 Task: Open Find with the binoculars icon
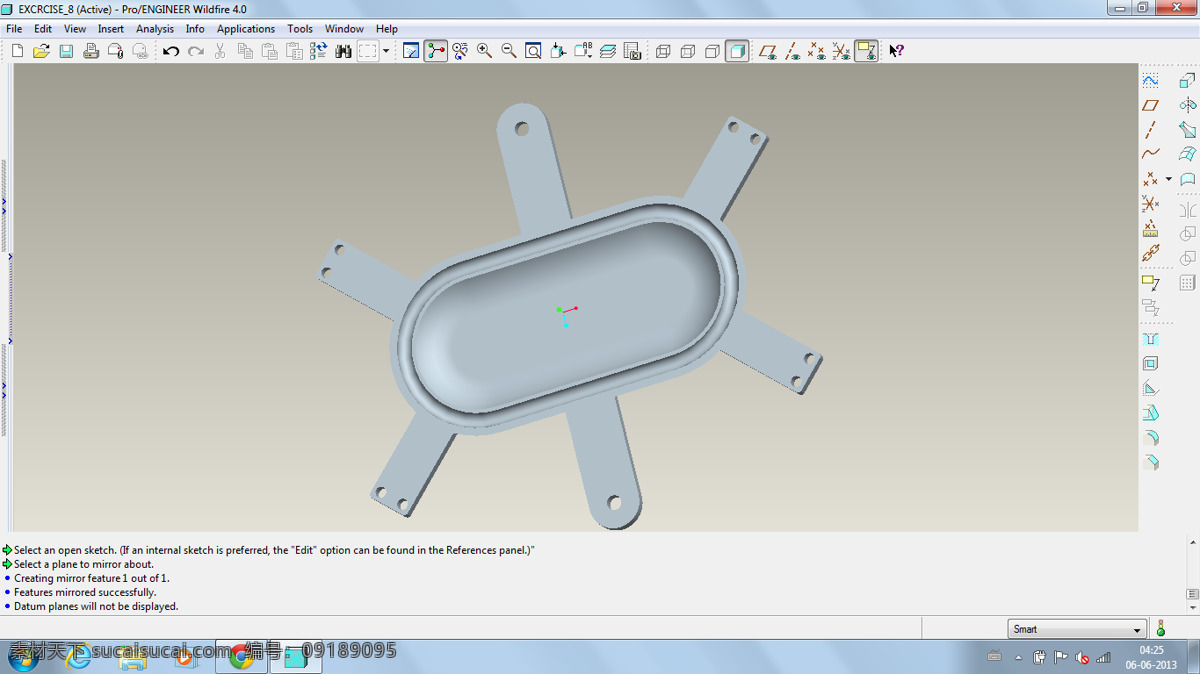pyautogui.click(x=343, y=51)
